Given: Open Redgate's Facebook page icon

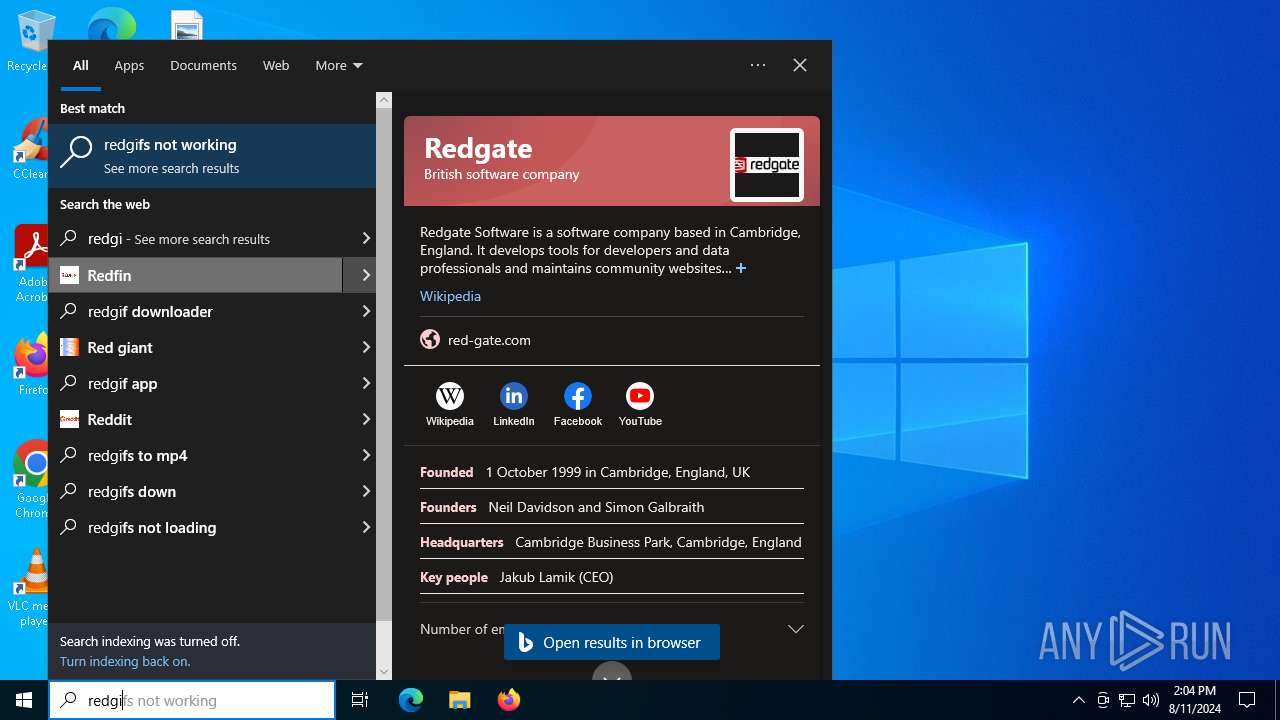Looking at the screenshot, I should pos(577,397).
